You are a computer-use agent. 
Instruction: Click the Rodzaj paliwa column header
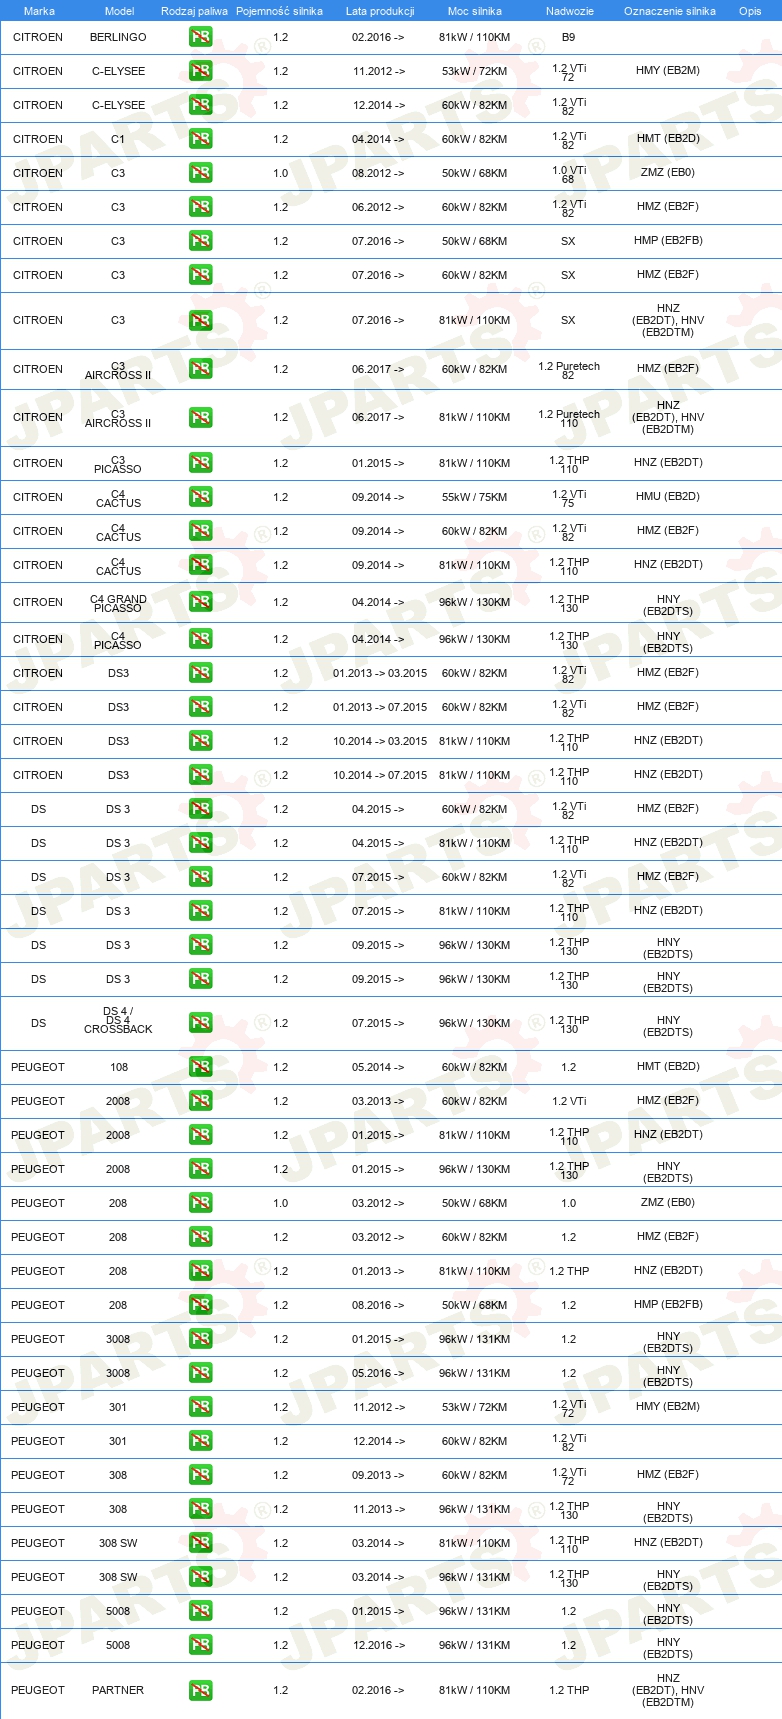pyautogui.click(x=194, y=11)
